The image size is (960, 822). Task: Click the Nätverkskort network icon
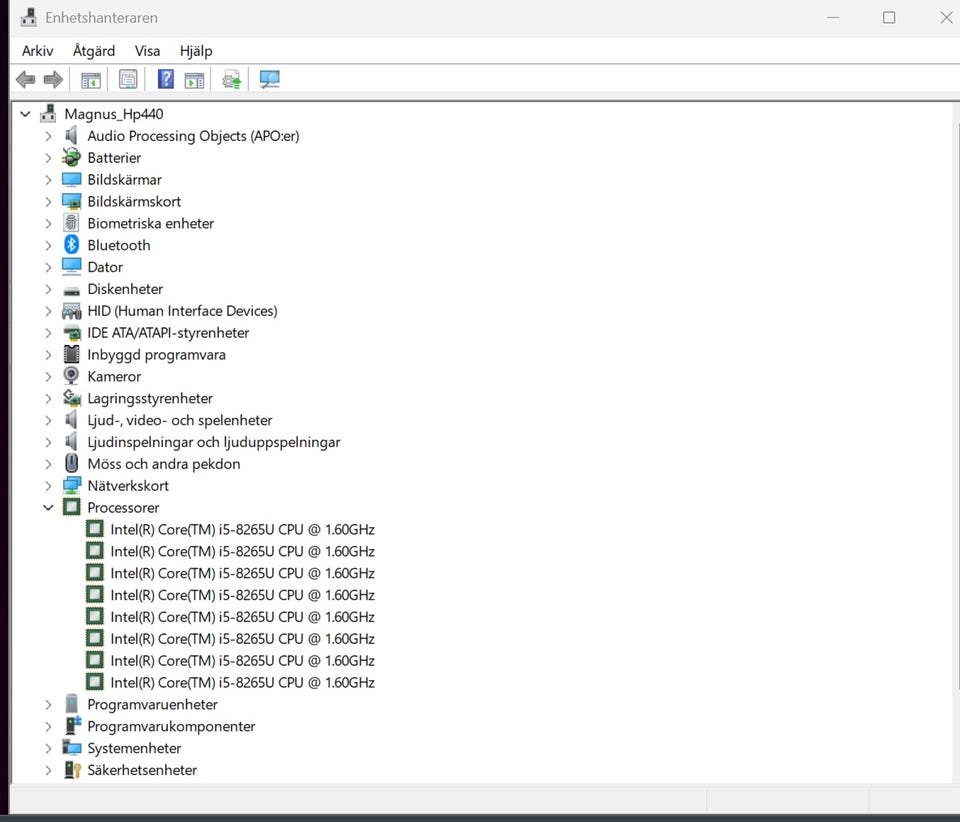click(71, 485)
